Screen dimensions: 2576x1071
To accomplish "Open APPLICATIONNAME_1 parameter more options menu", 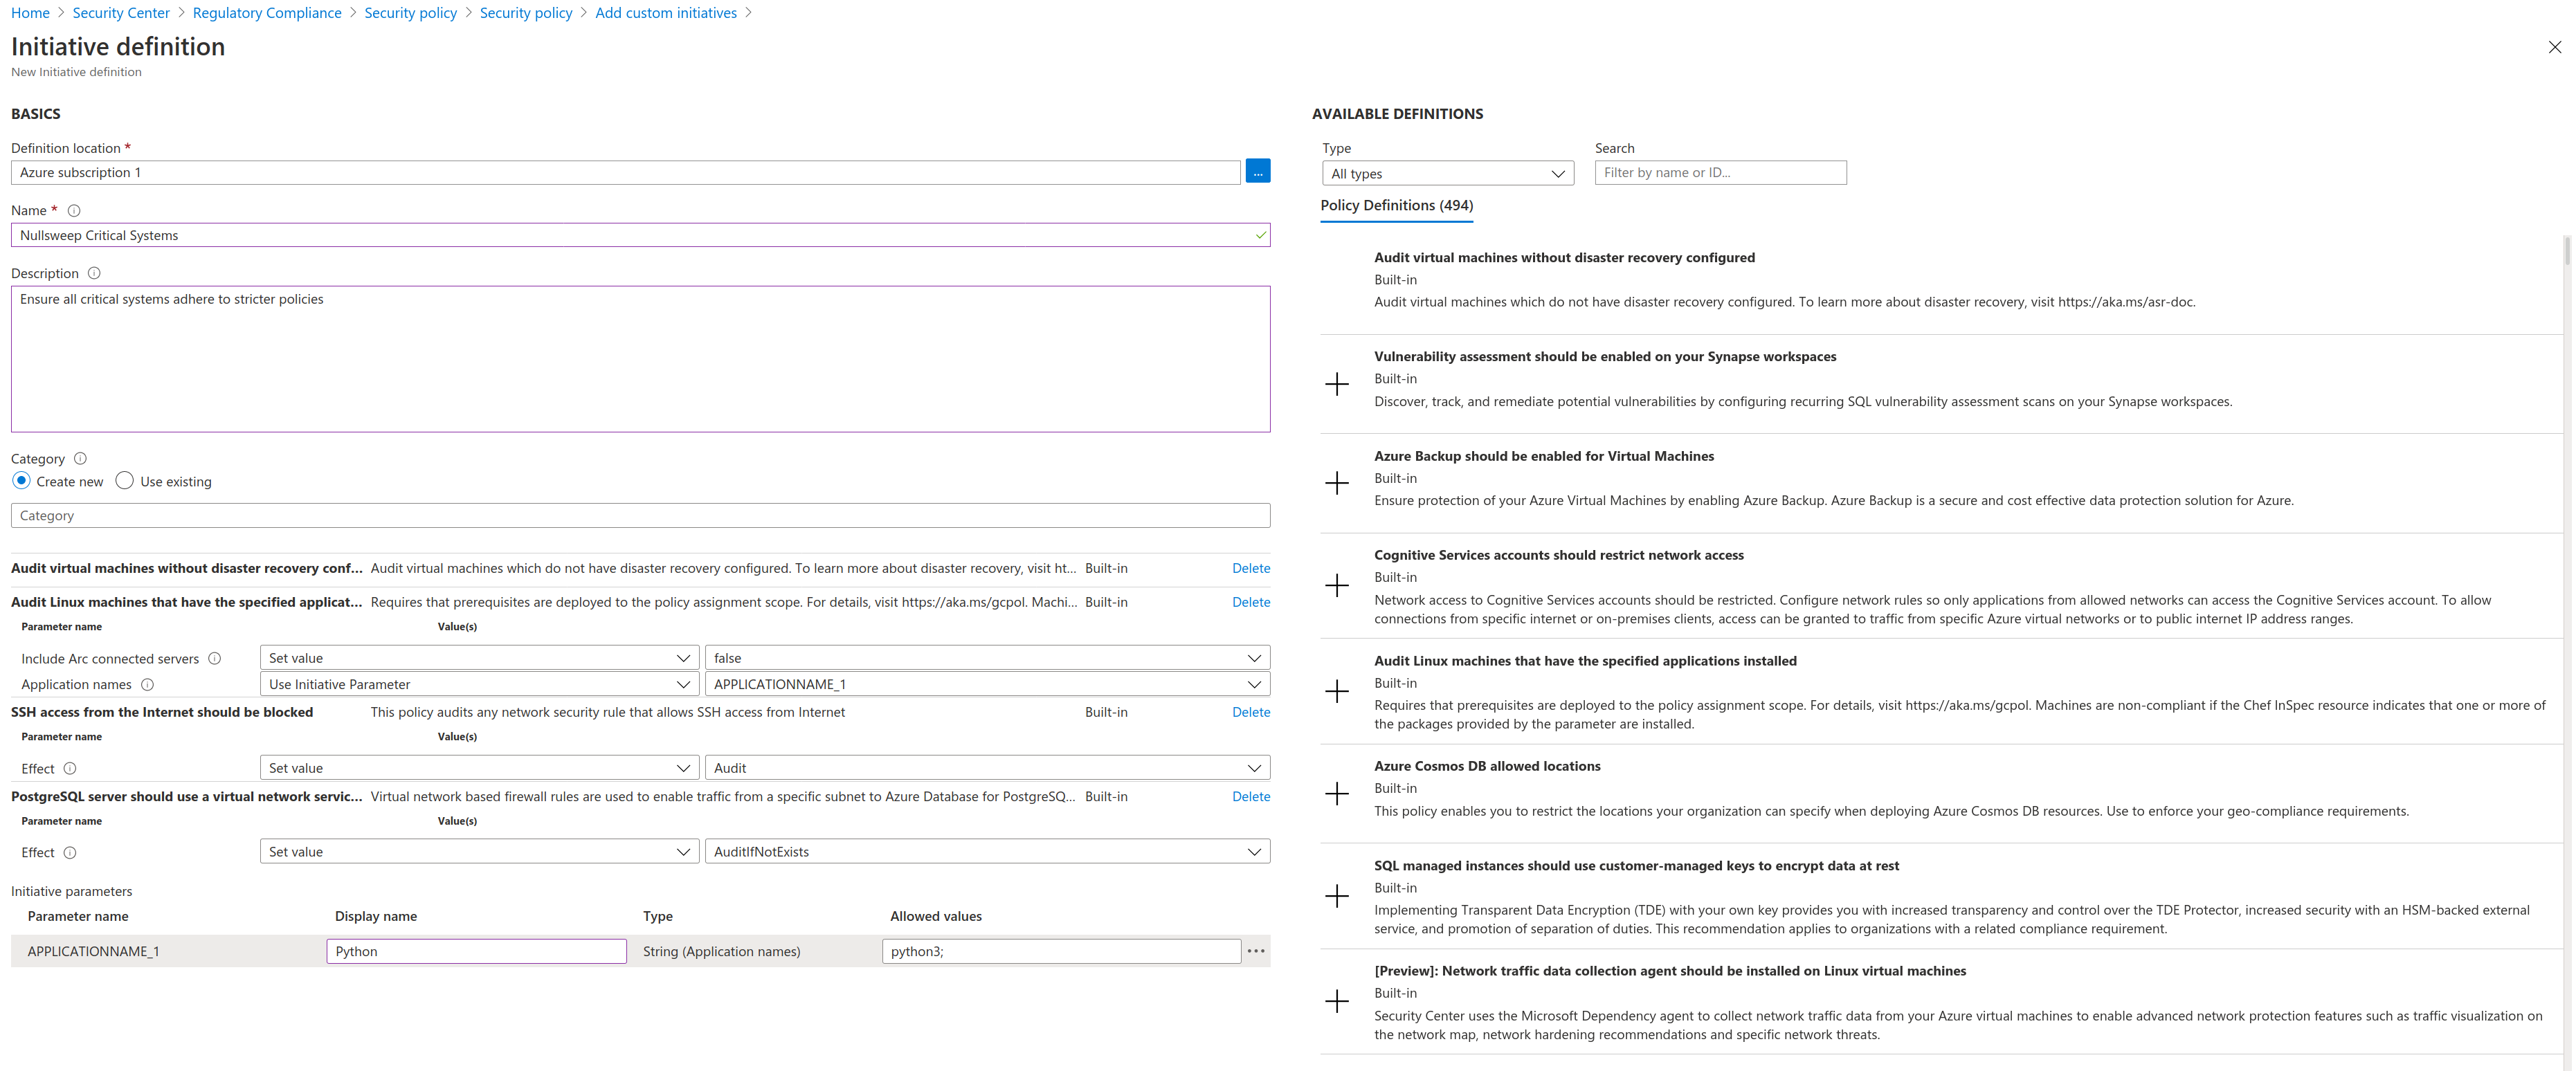I will [1256, 951].
